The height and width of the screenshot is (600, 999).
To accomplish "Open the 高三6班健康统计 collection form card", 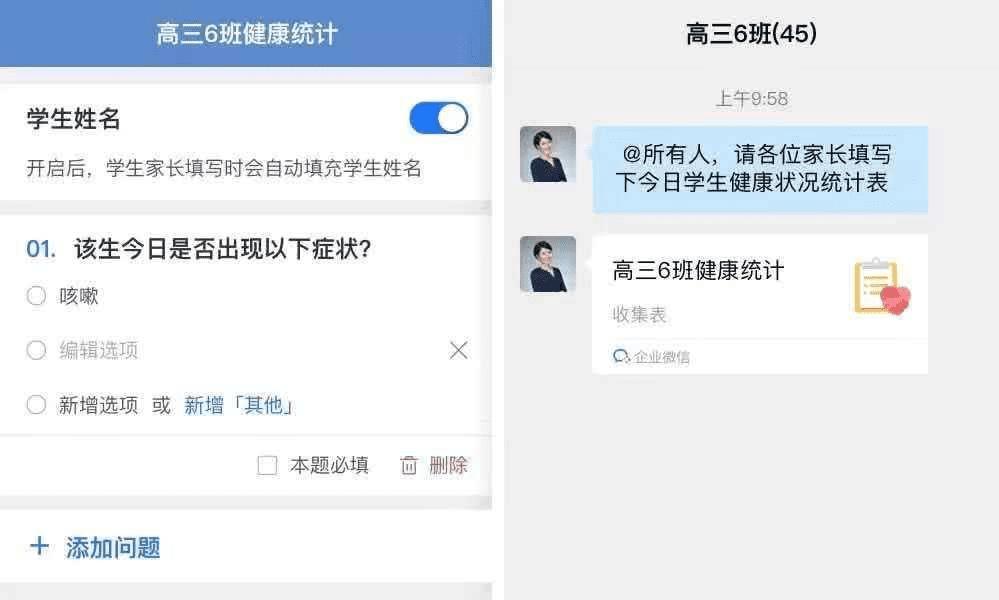I will [759, 304].
